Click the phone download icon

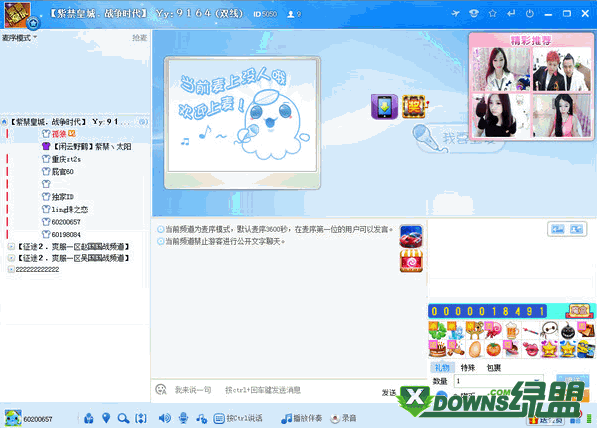tap(385, 107)
